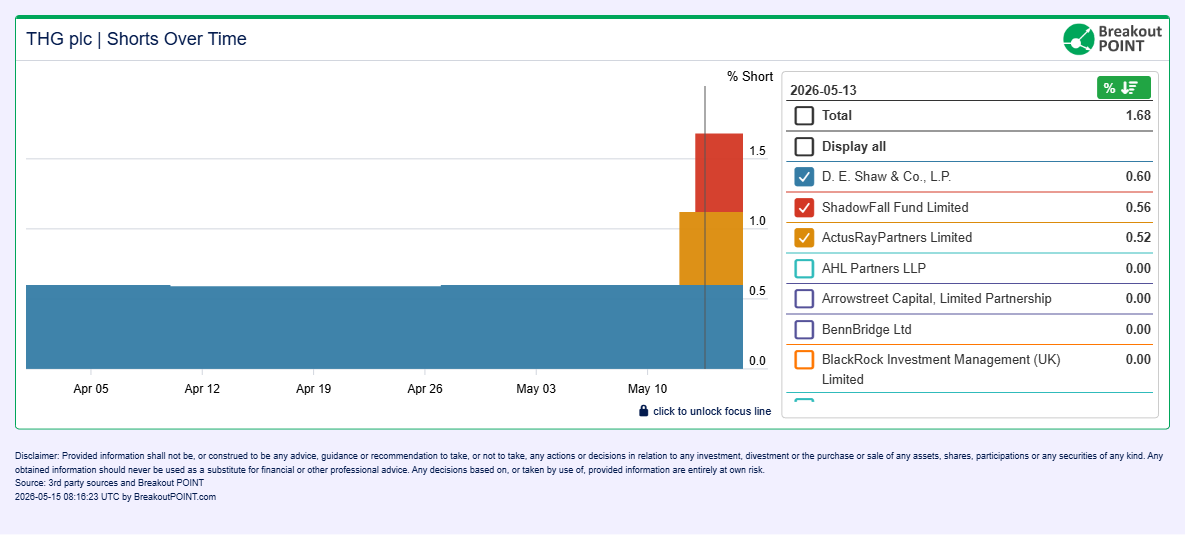Click the 0.52 value for ActusRayPartners

1138,237
